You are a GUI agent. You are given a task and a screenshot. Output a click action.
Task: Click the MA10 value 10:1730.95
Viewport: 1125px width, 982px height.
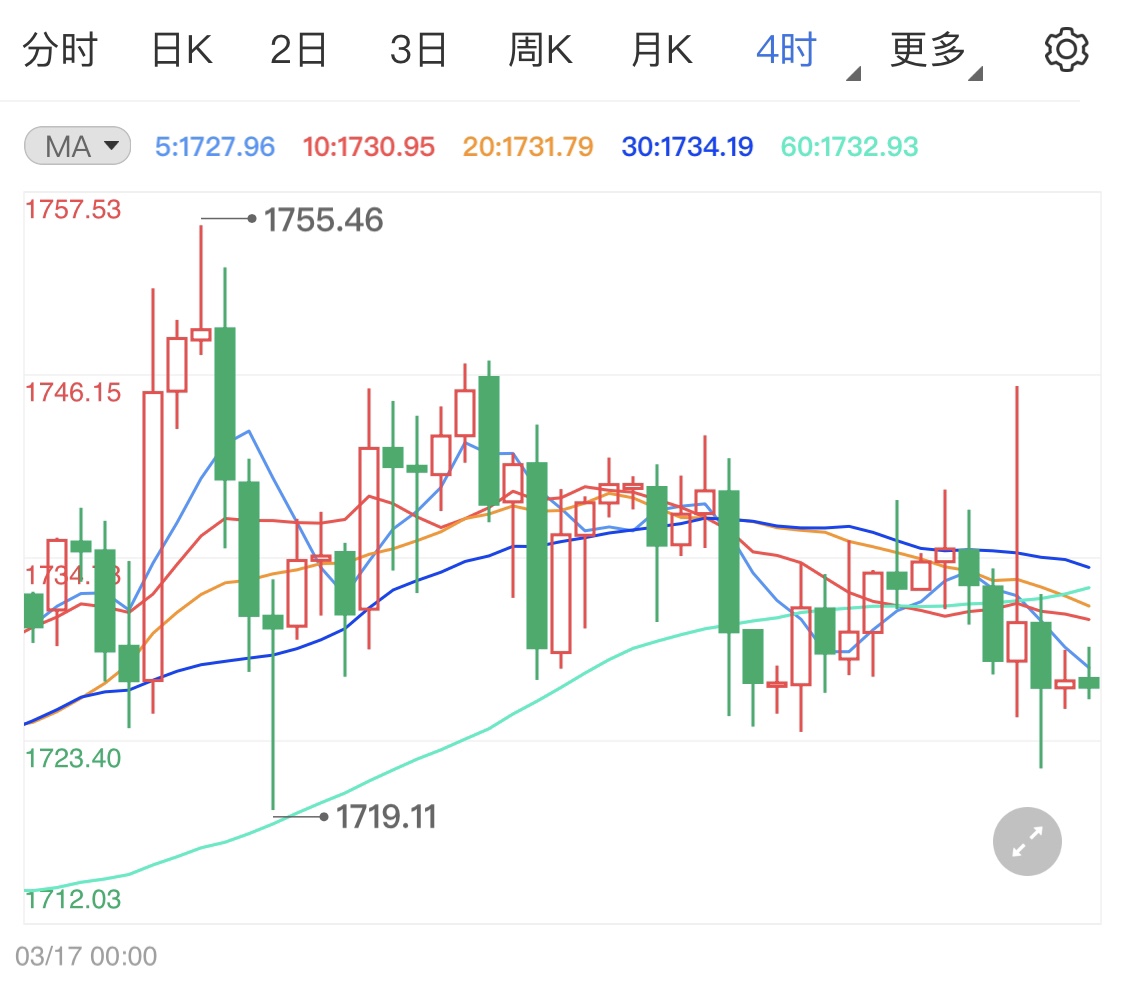click(x=369, y=146)
